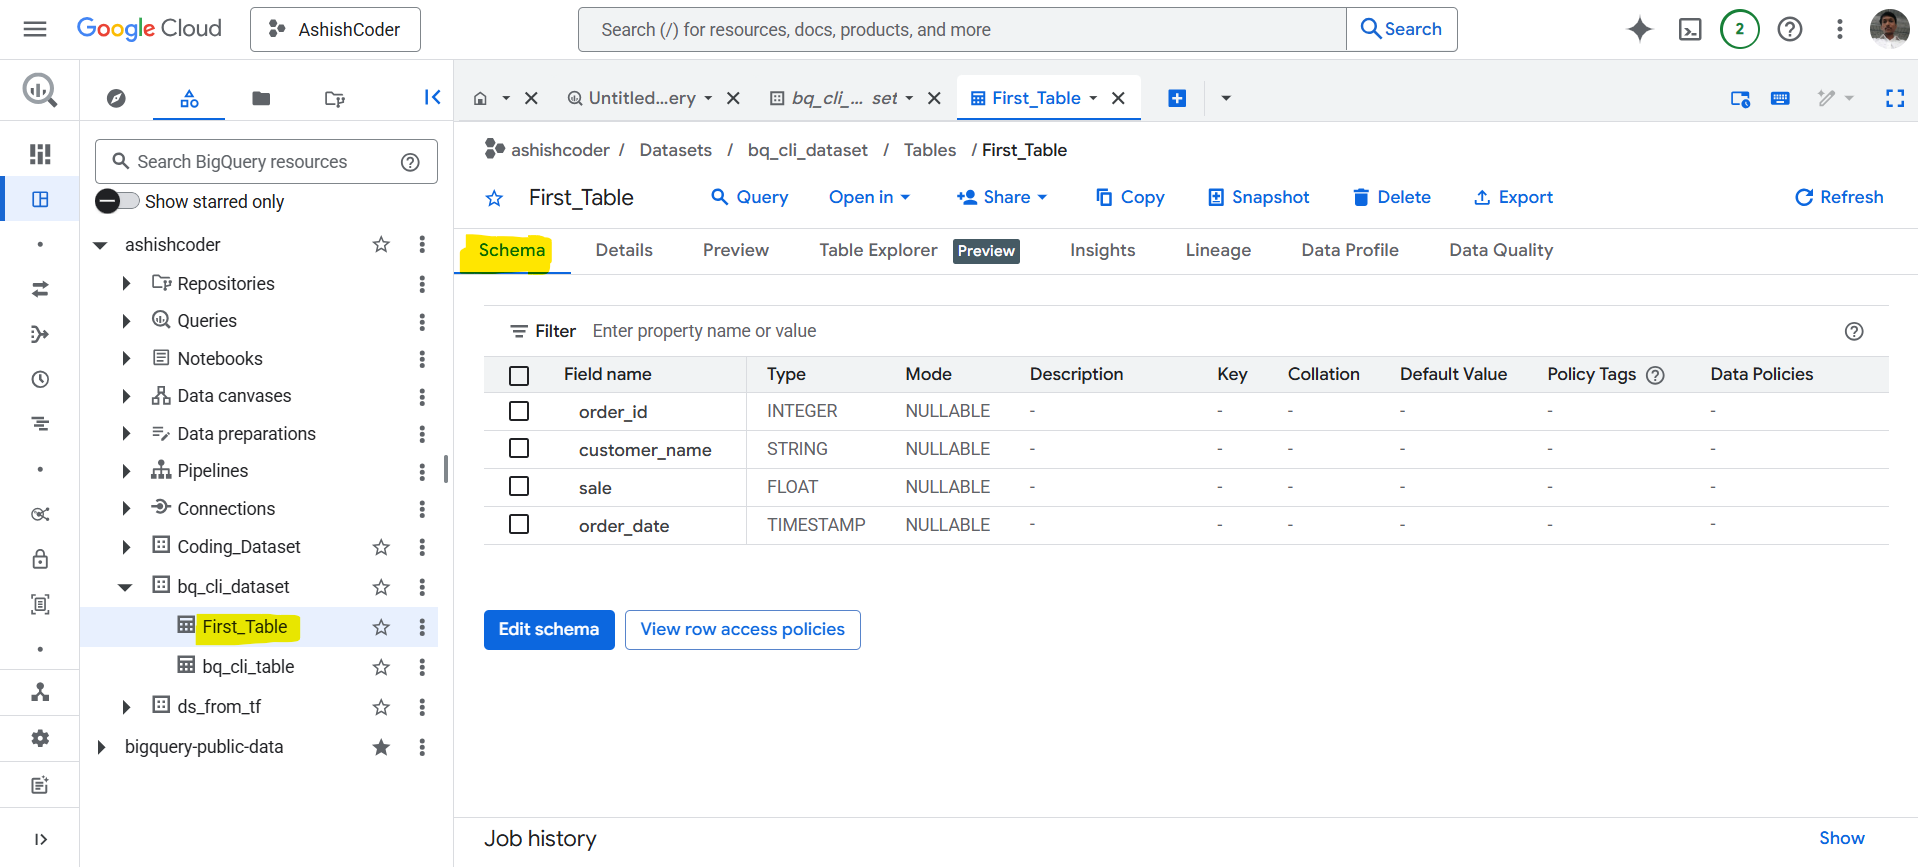
Task: Click the keyboard shortcuts icon
Action: [x=1780, y=98]
